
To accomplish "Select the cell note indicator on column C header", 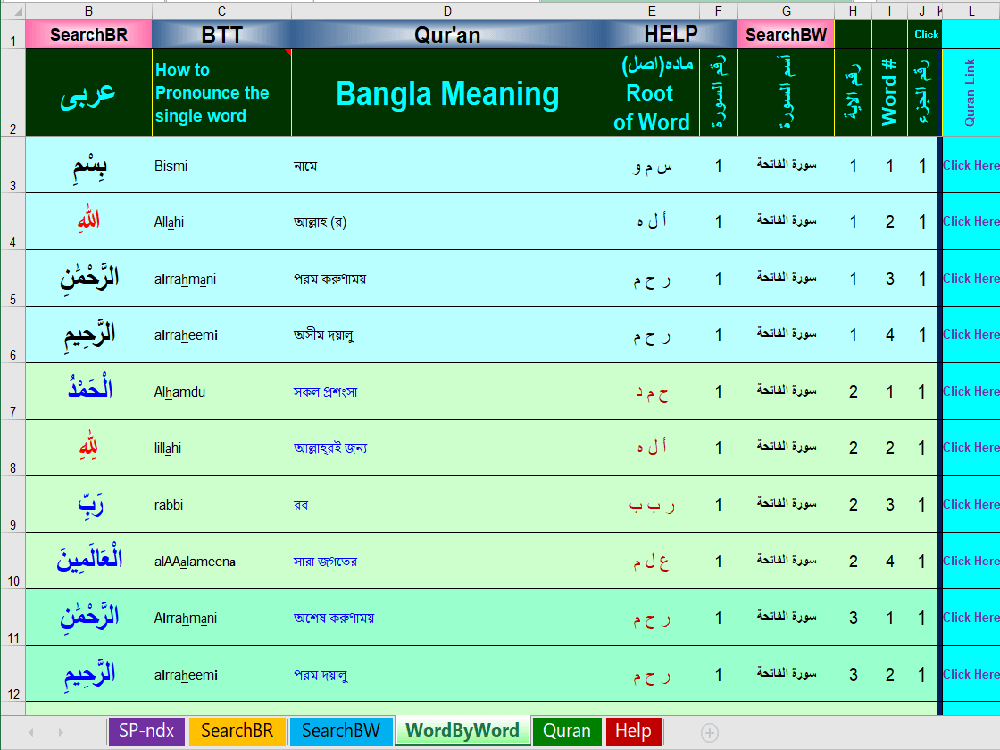I will pos(288,52).
